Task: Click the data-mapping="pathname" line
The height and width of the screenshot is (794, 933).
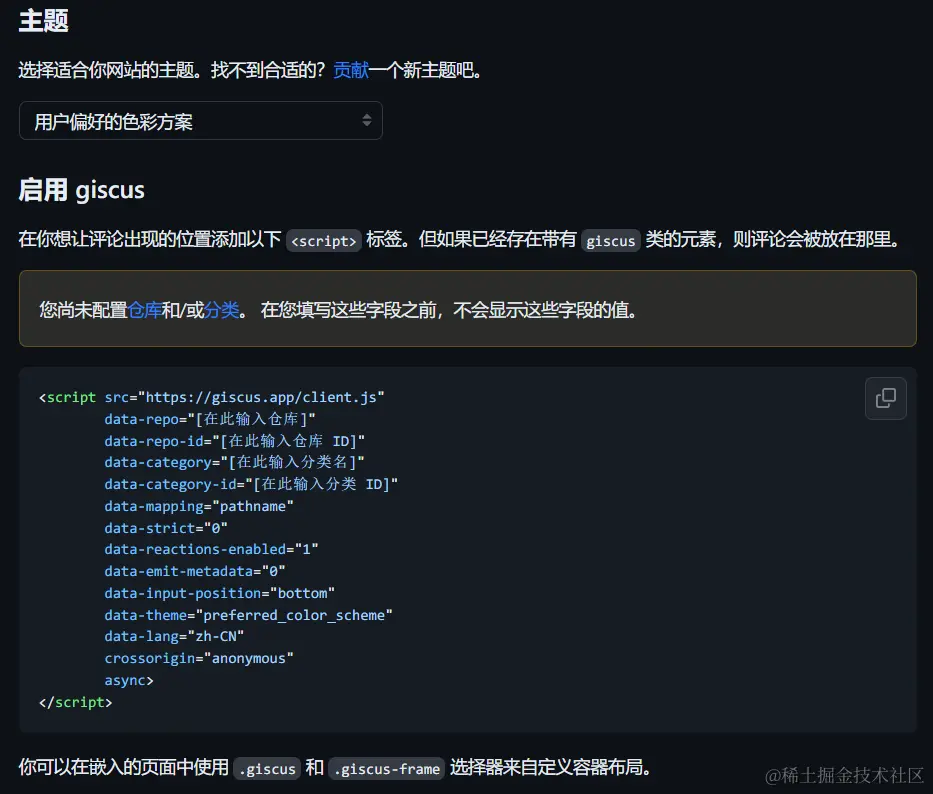Action: pos(199,507)
